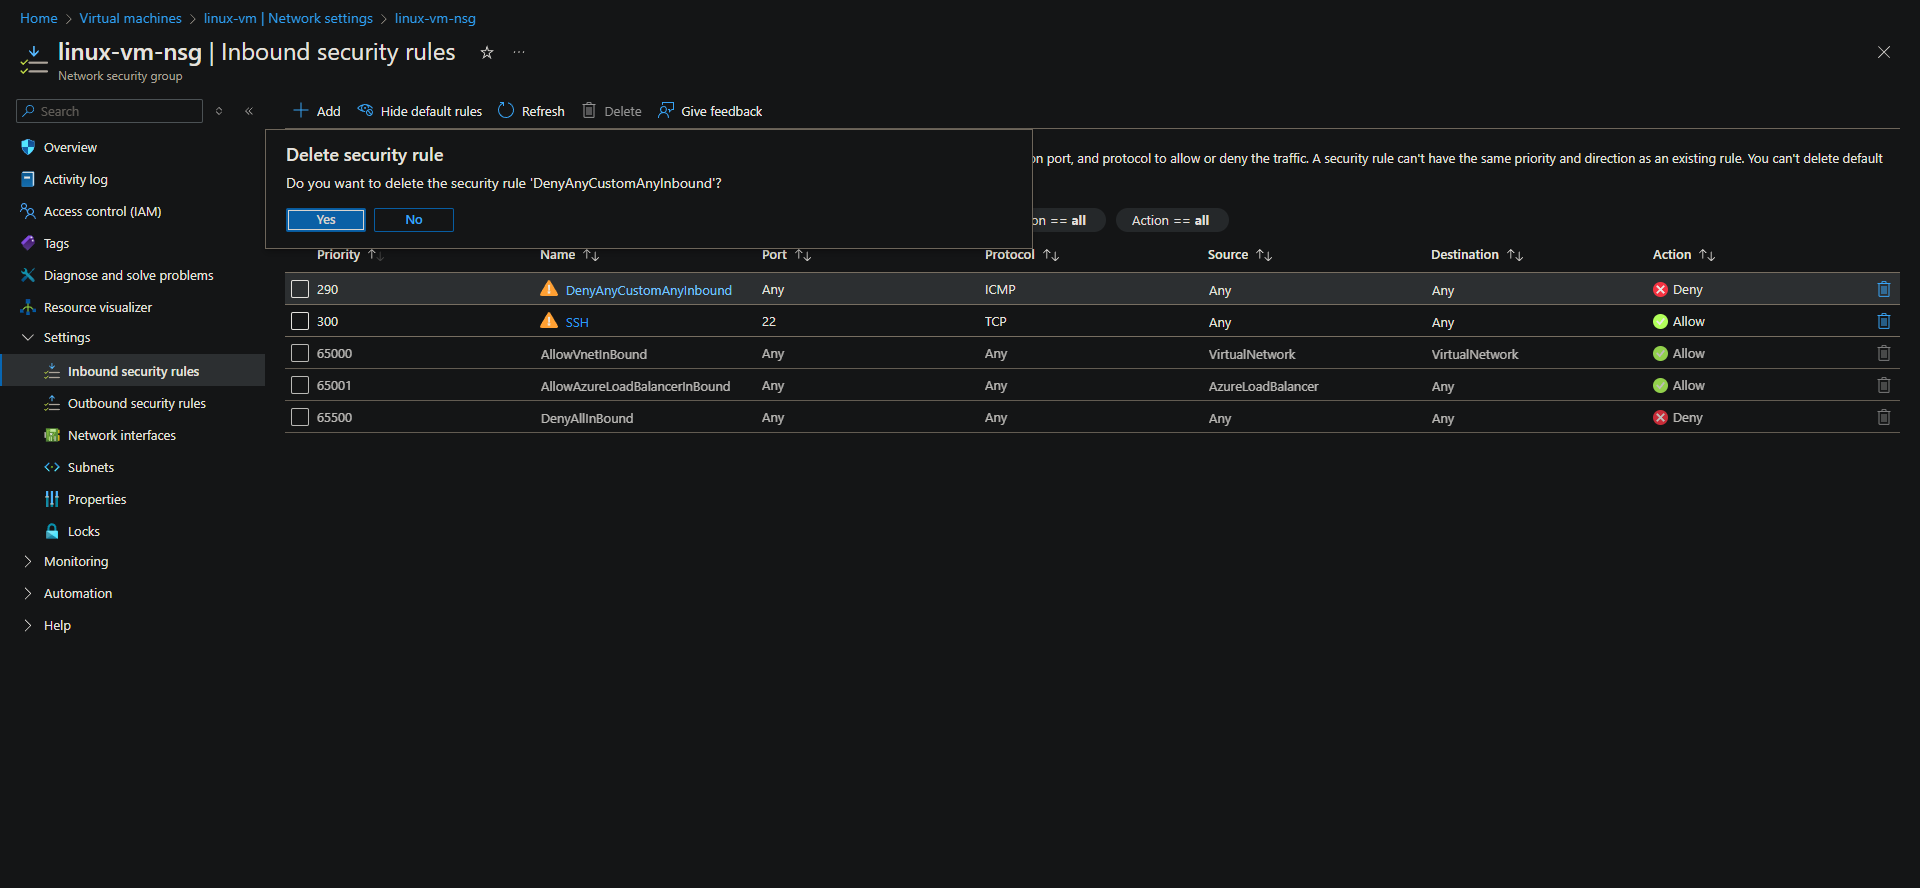Open linux-vm-nsg breadcrumb
Image resolution: width=1920 pixels, height=888 pixels.
[x=435, y=19]
